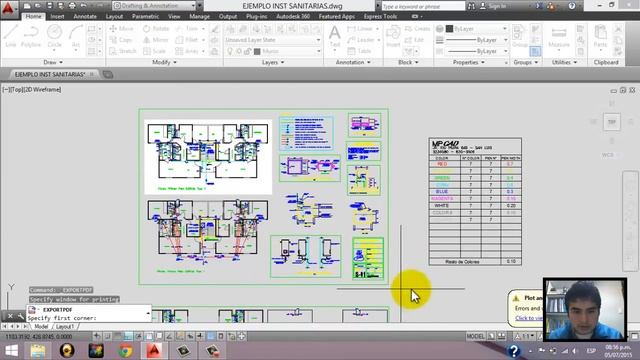
Task: Click the ViewCube TOP face
Action: pos(611,122)
